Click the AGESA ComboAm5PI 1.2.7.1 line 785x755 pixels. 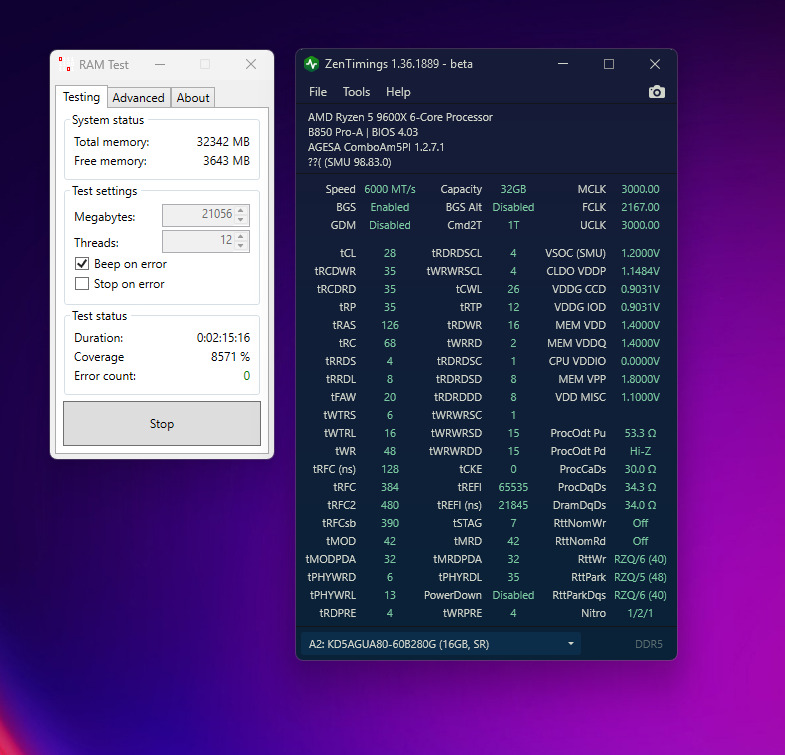(x=376, y=147)
